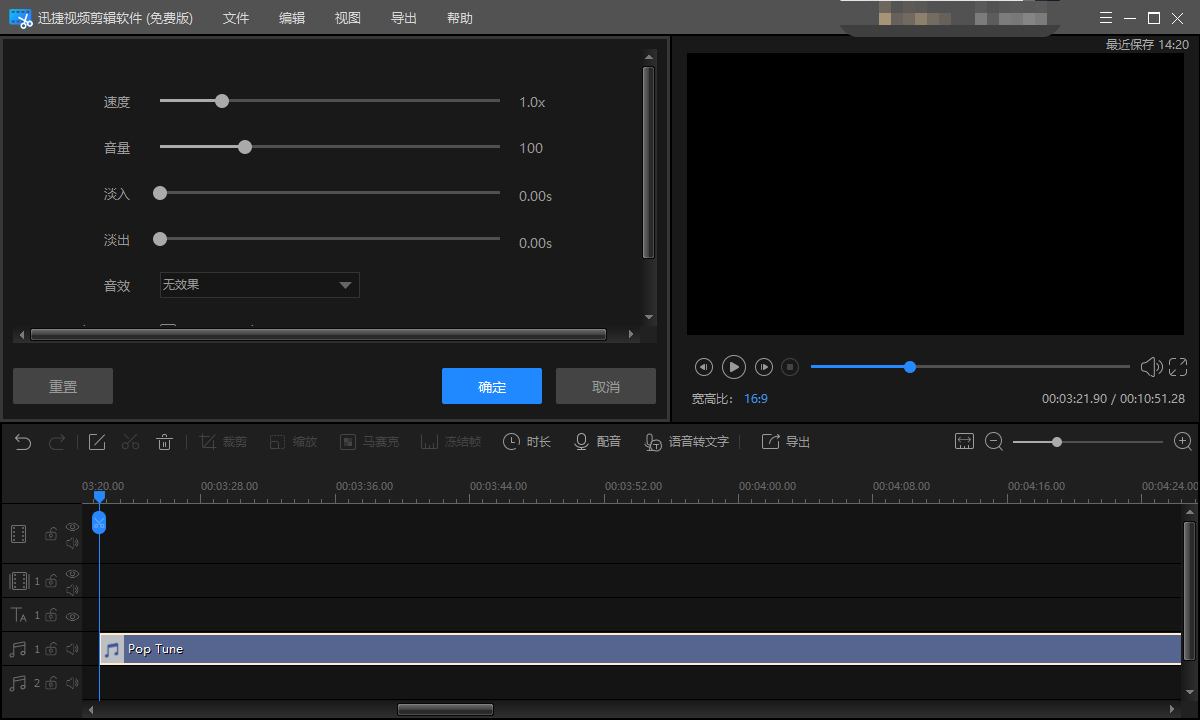Image resolution: width=1200 pixels, height=720 pixels.
Task: Mute overlay track 1 audio
Action: pyautogui.click(x=72, y=590)
